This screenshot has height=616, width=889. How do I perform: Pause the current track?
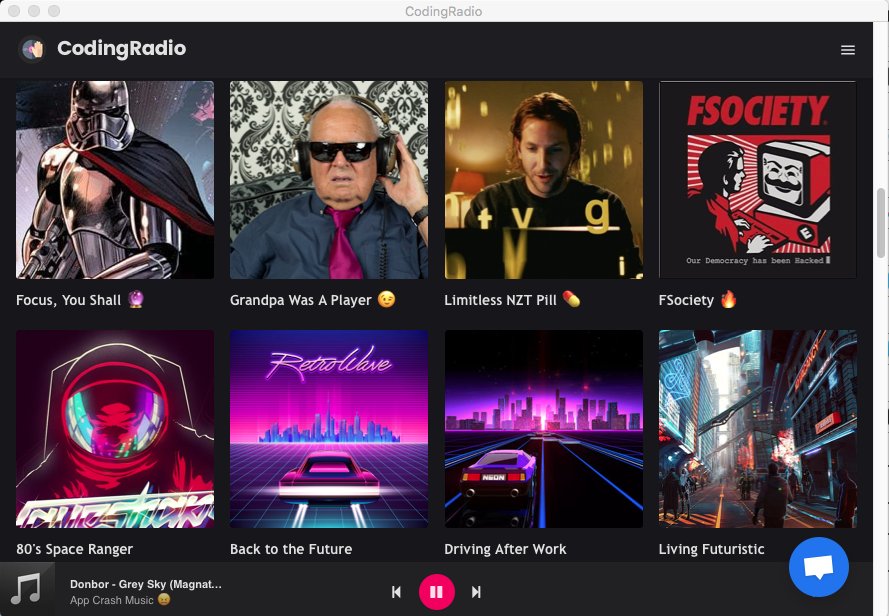coord(437,592)
